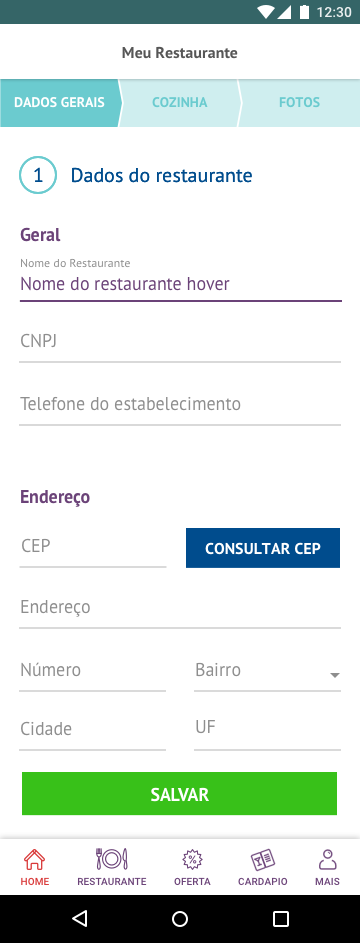Tap the Android home circle icon
Image resolution: width=360 pixels, height=943 pixels.
click(x=180, y=918)
